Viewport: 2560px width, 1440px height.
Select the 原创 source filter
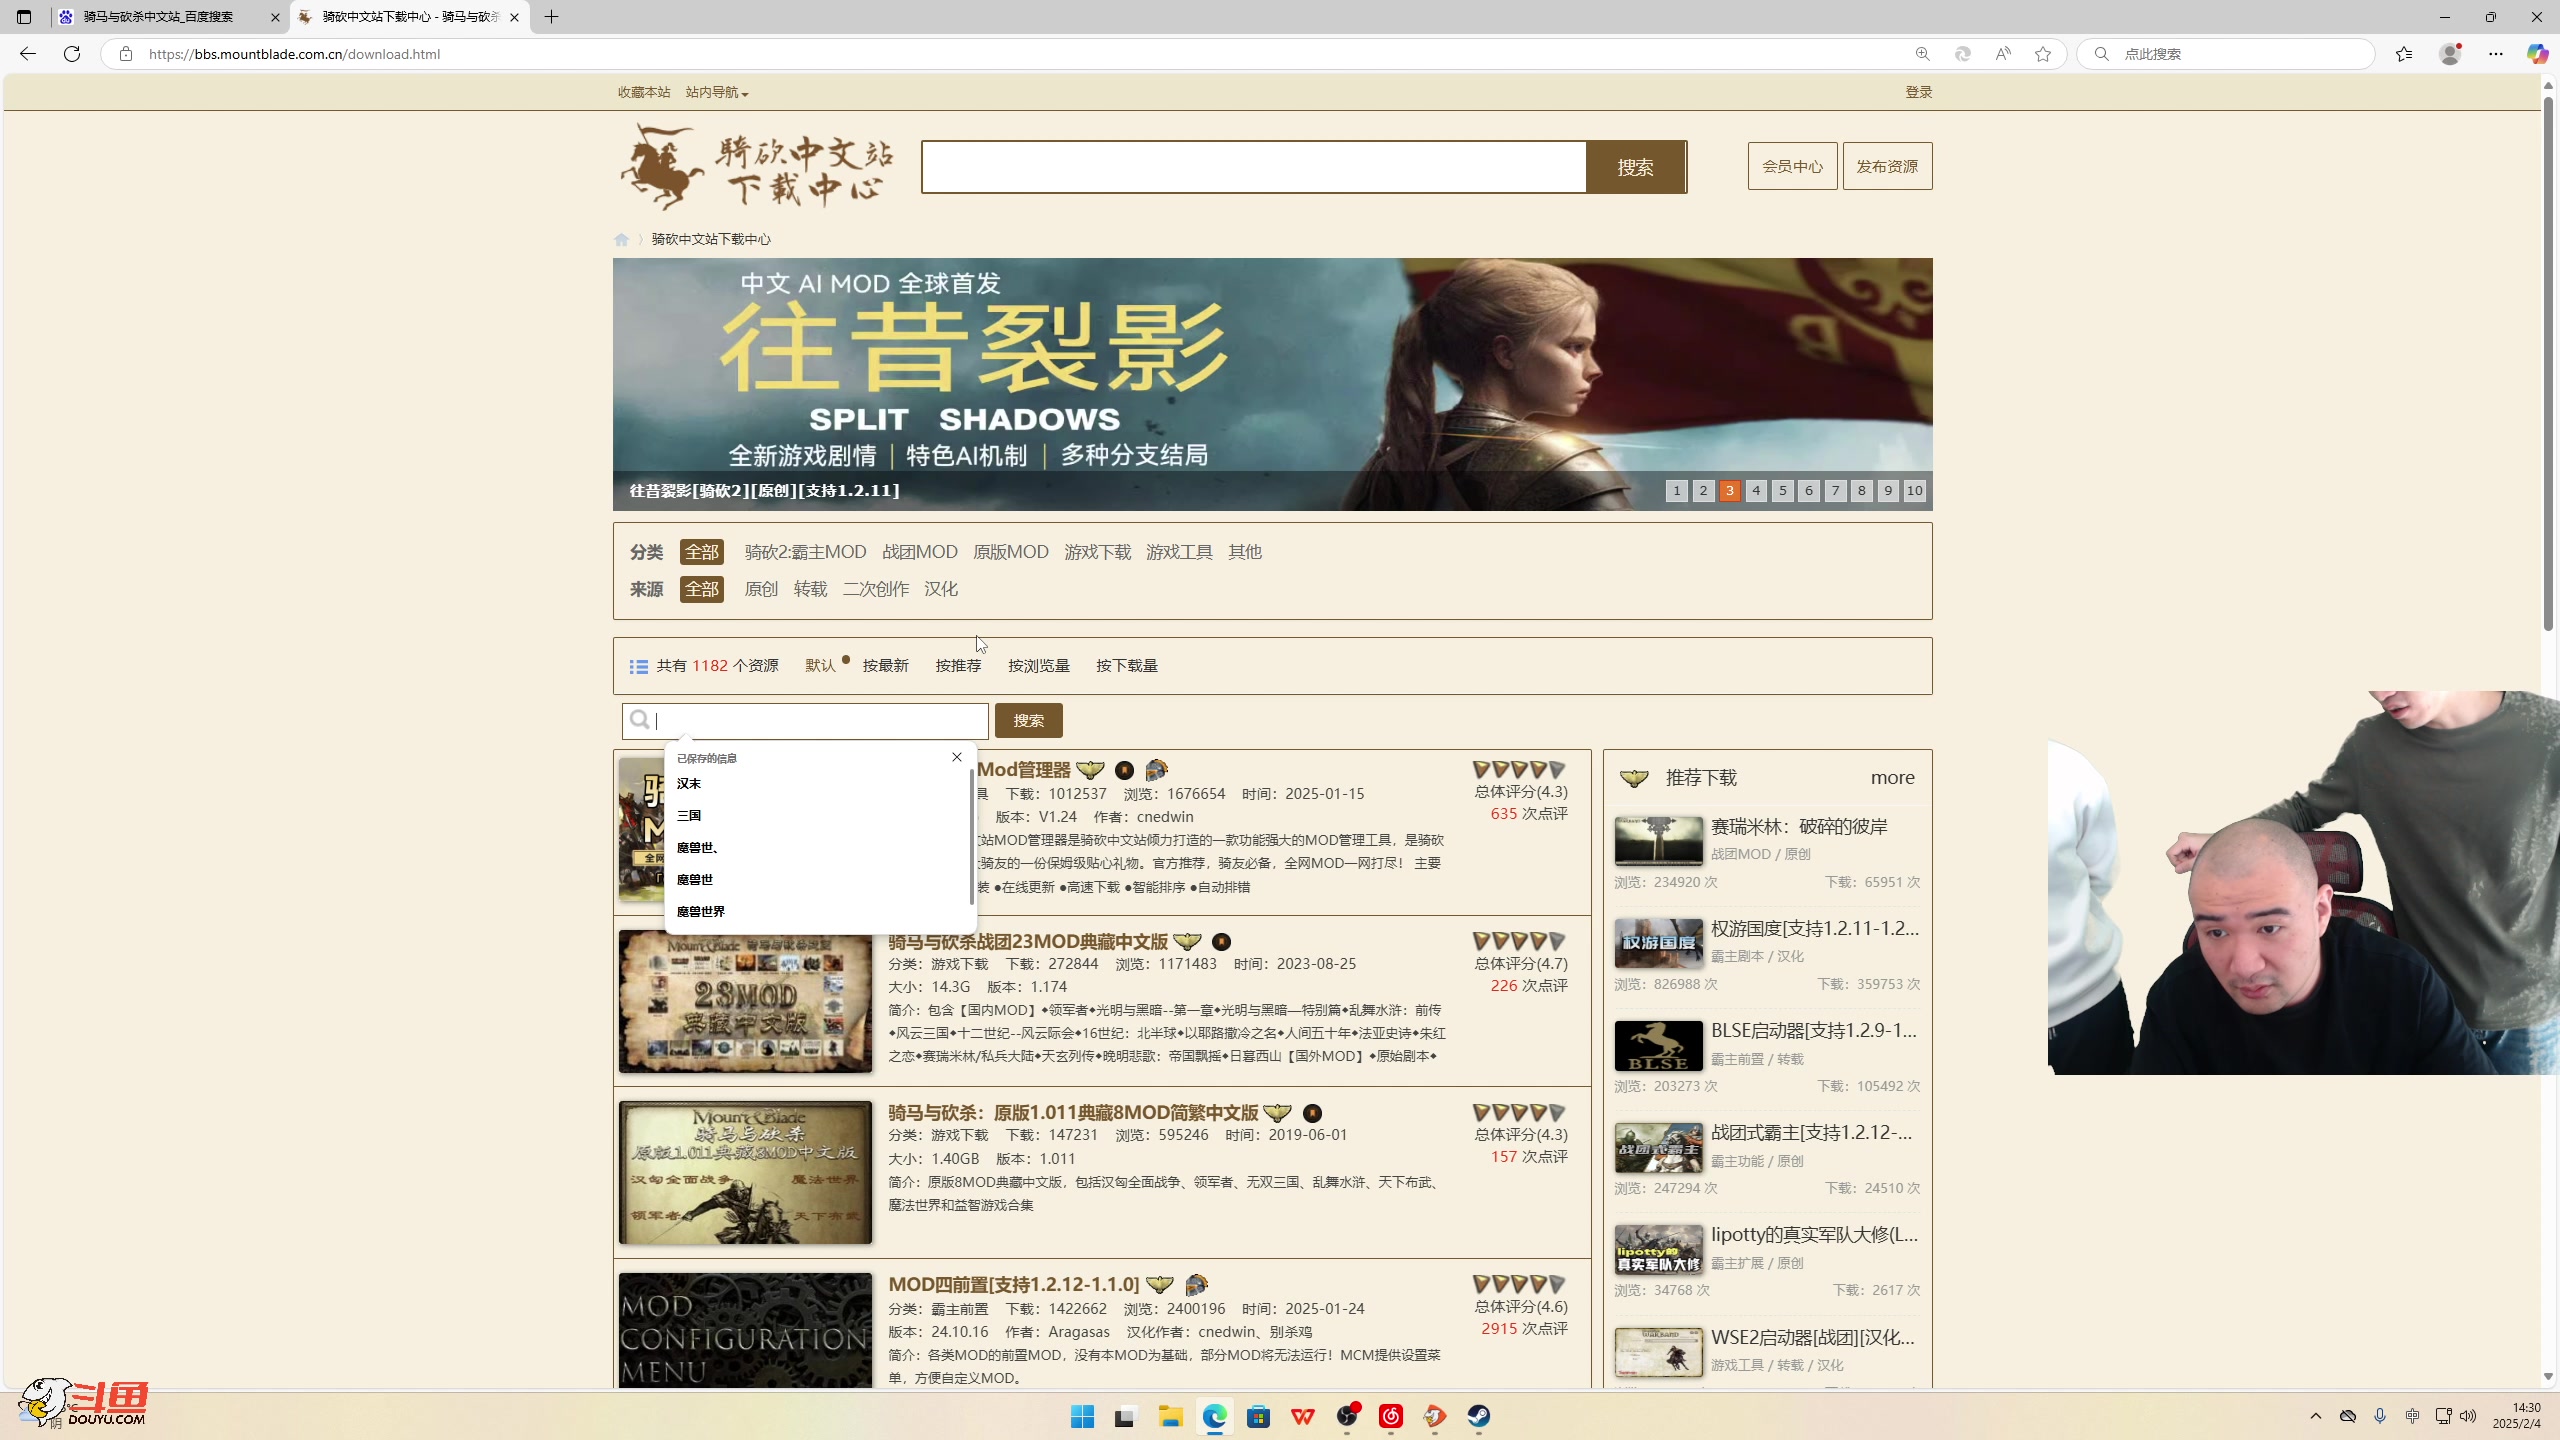pyautogui.click(x=760, y=589)
